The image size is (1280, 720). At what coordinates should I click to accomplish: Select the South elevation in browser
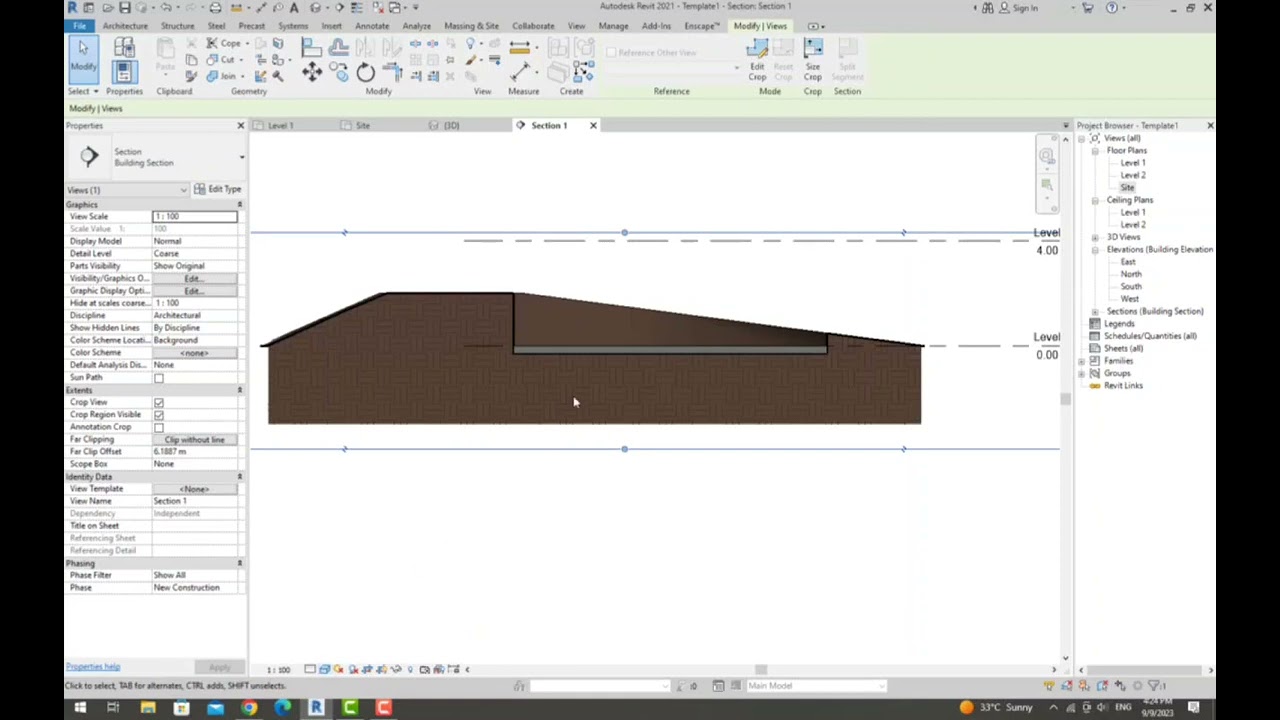(x=1131, y=287)
